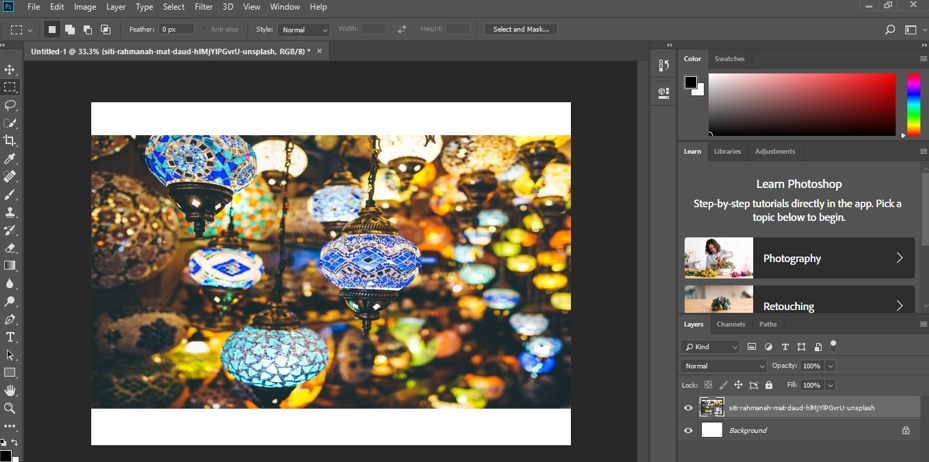Screen dimensions: 929x462
Task: Toggle the layer filter on/off switch
Action: [834, 344]
